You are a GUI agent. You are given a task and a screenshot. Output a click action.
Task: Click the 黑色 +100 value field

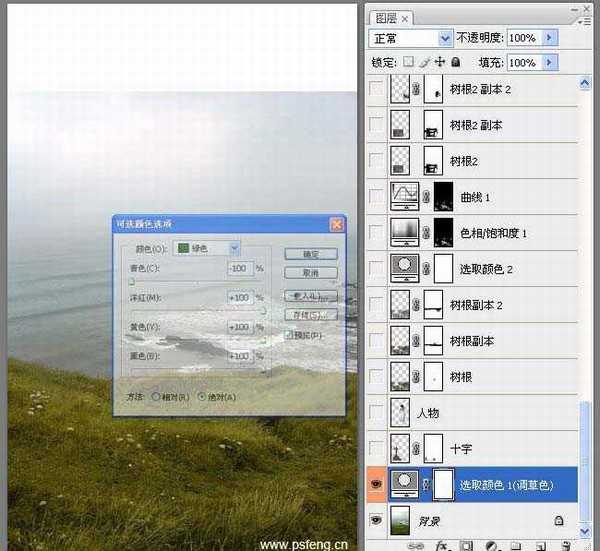240,356
